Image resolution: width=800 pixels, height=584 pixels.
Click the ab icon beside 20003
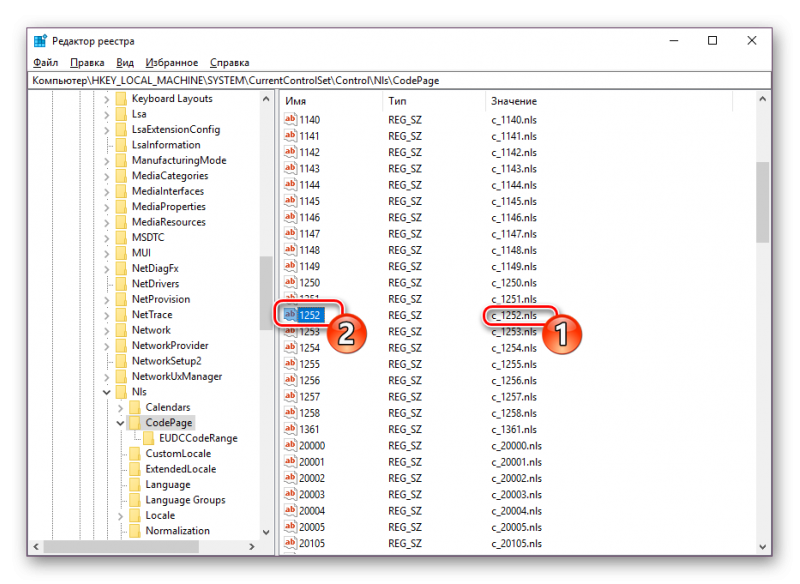click(x=290, y=494)
